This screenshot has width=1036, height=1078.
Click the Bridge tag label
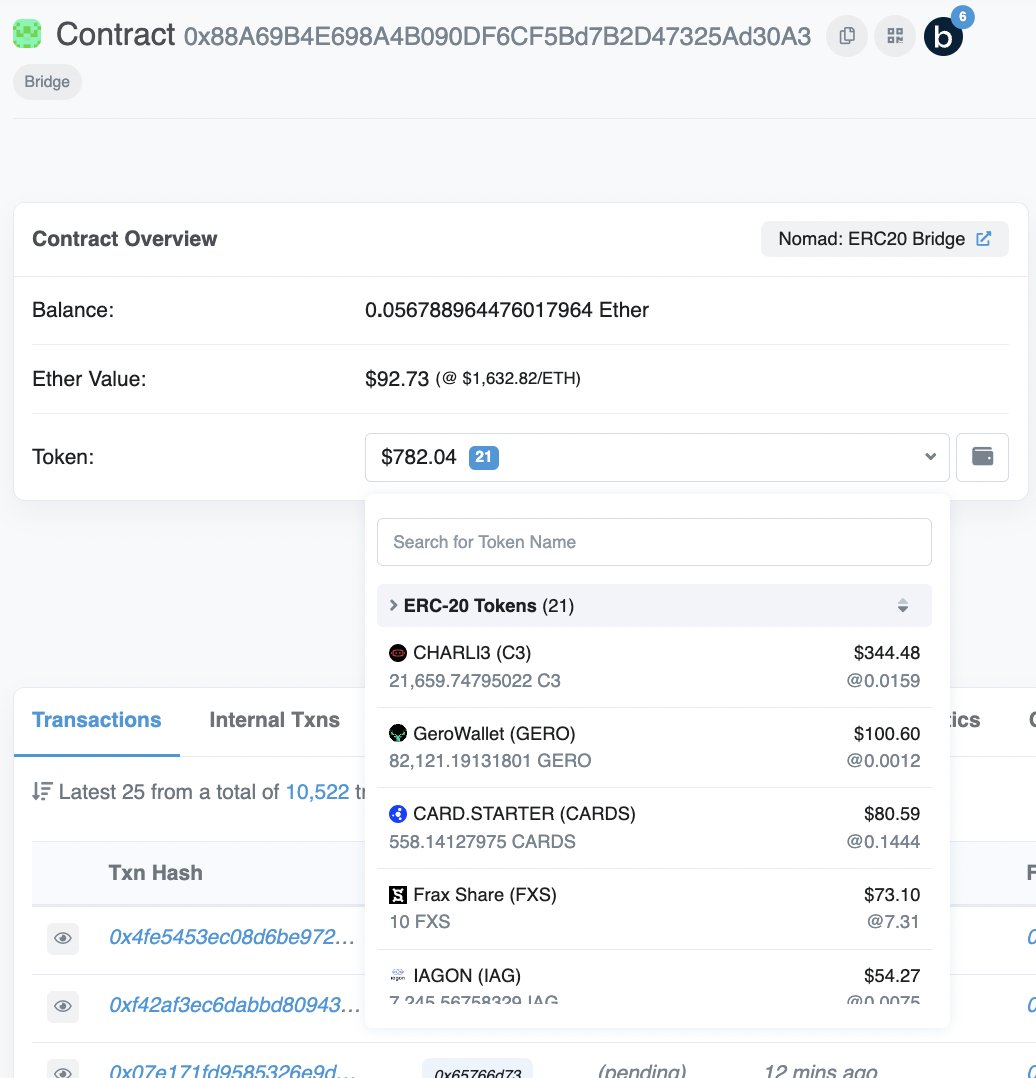tap(47, 82)
